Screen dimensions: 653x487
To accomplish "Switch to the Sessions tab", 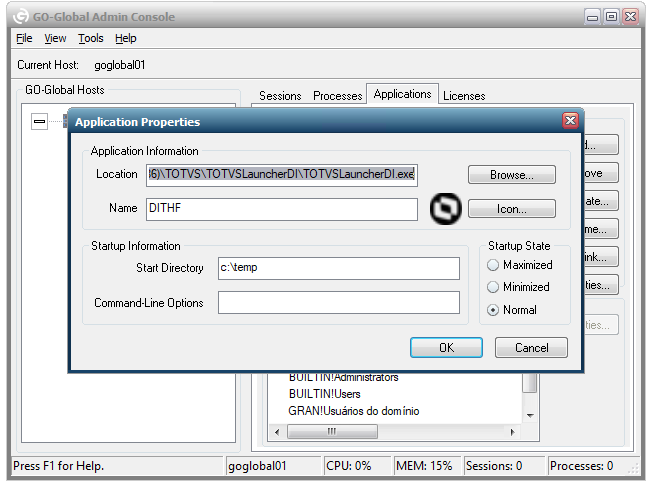I will (280, 96).
